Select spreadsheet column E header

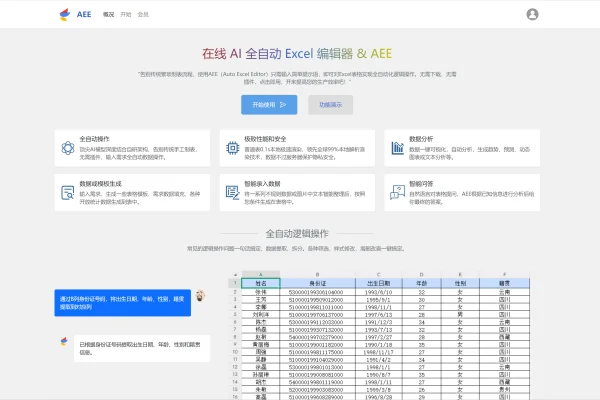pyautogui.click(x=460, y=274)
